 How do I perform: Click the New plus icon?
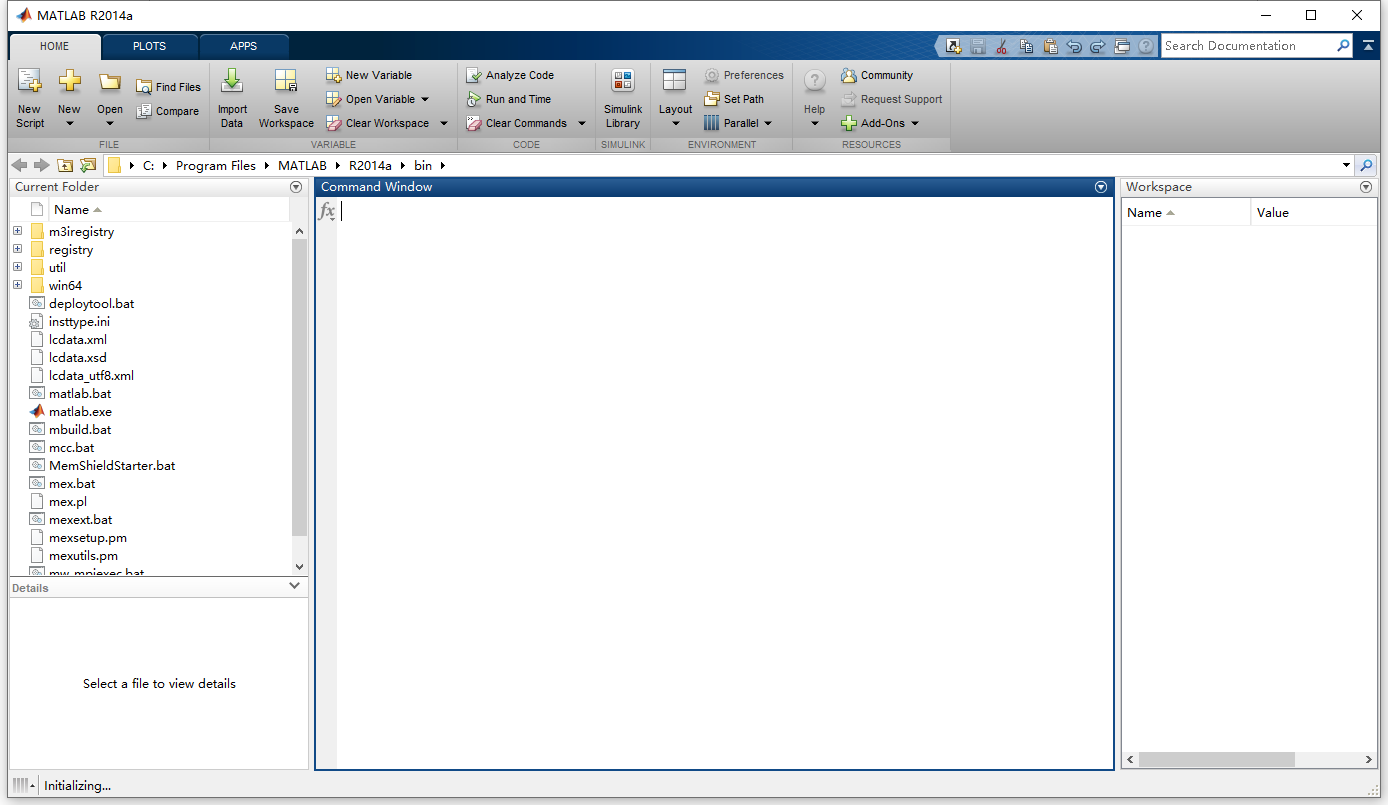pos(69,82)
